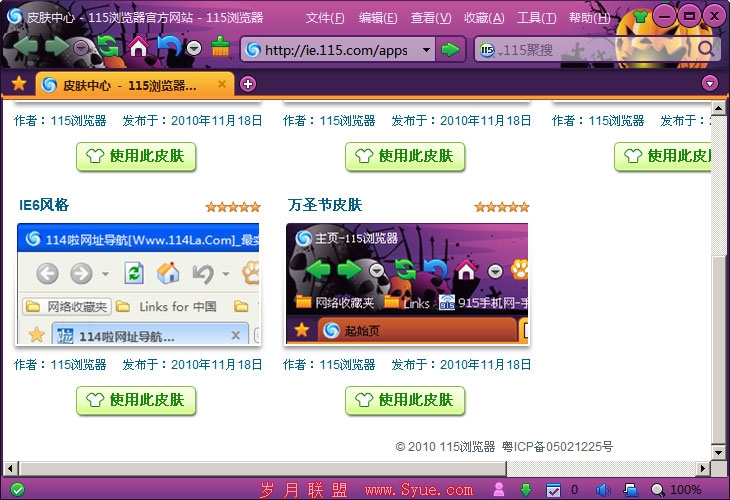Go to homepage via the house icon
The height and width of the screenshot is (500, 730).
139,47
